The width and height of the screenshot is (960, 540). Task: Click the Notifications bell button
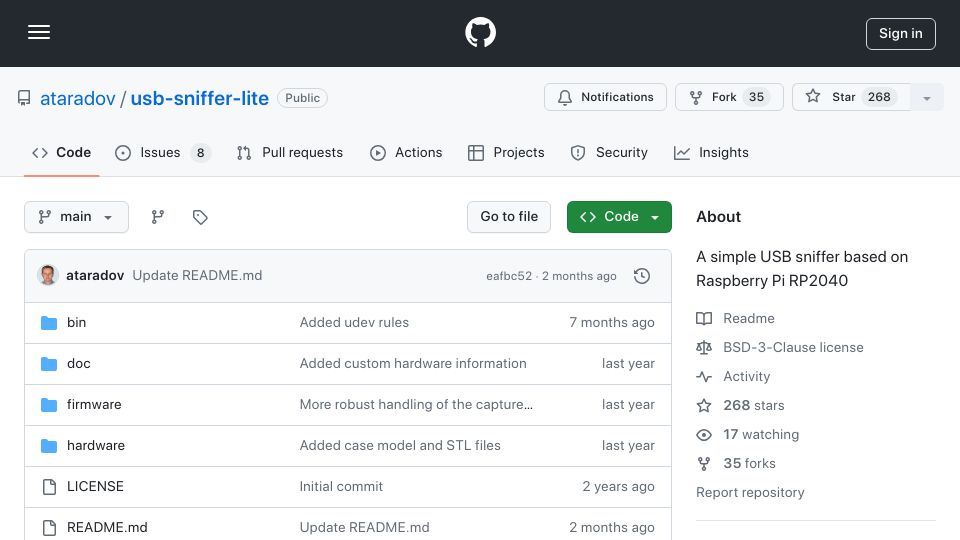[x=606, y=97]
